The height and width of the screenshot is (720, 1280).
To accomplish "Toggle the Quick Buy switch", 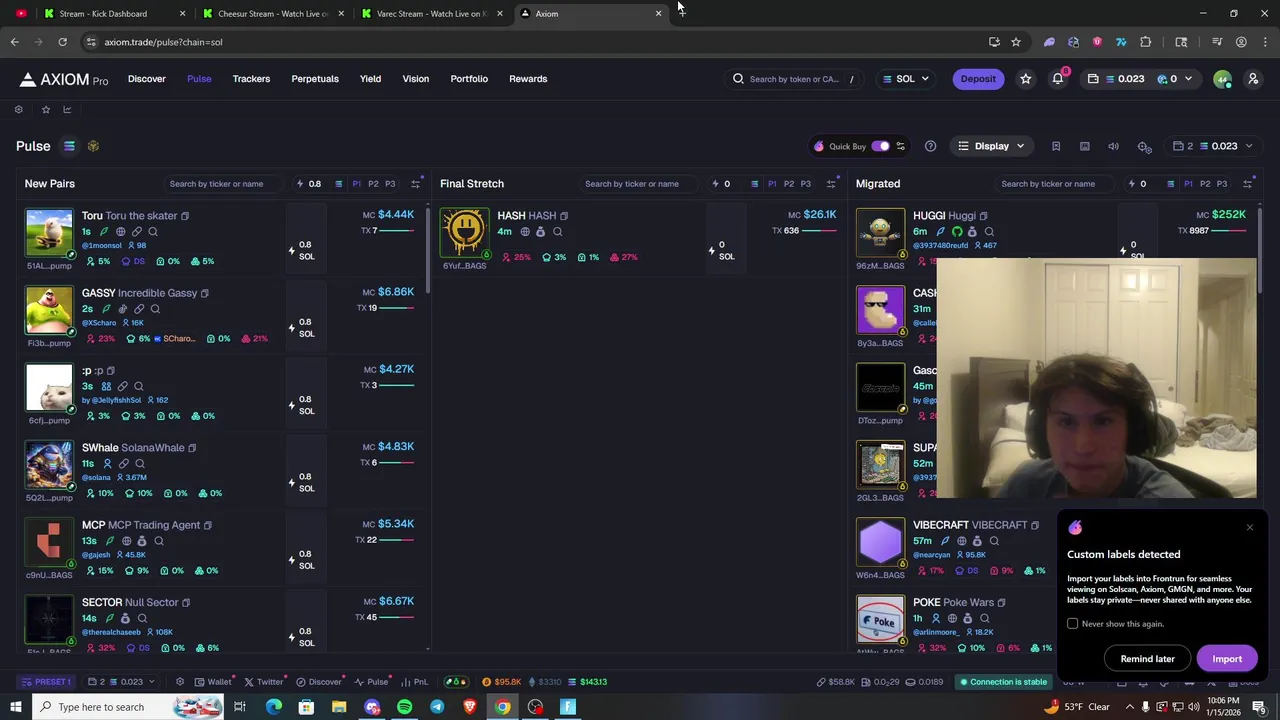I will tap(880, 147).
